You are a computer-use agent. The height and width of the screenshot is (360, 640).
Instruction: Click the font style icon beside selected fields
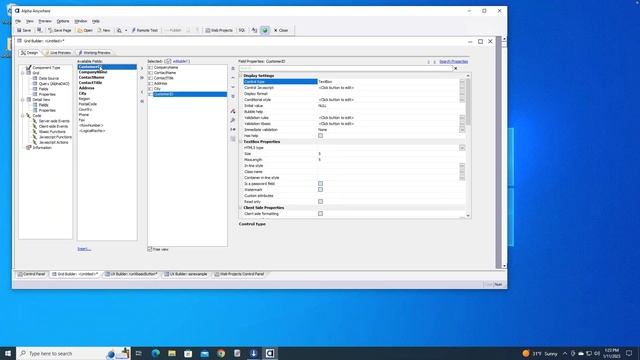point(233,111)
